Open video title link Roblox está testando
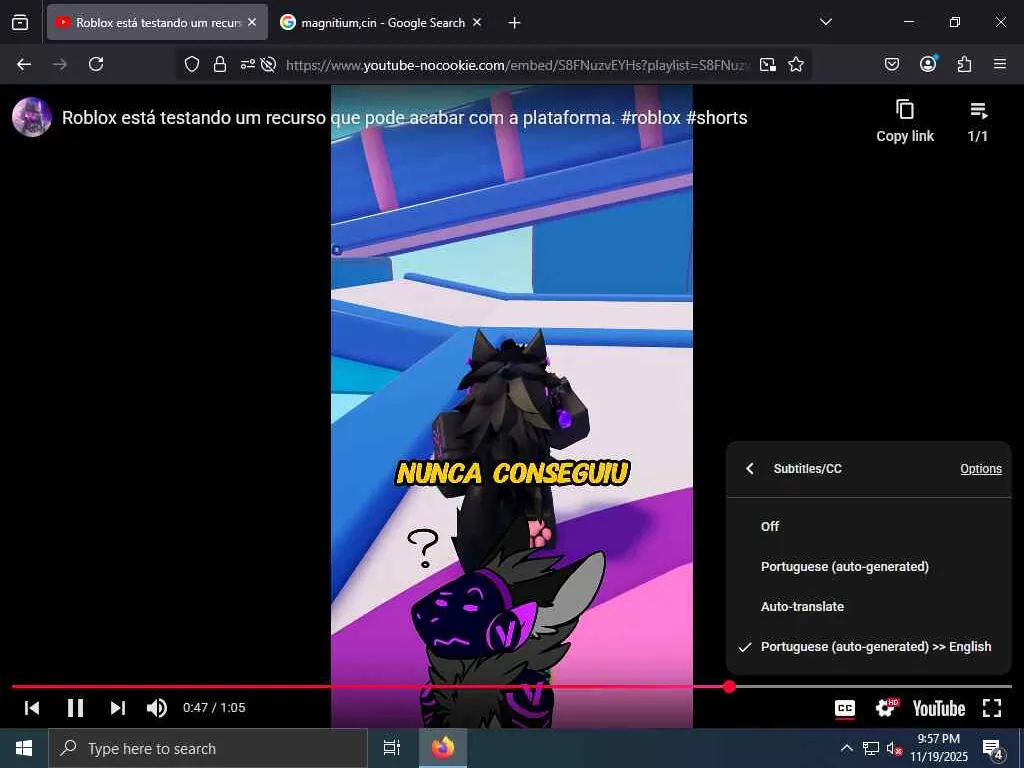Image resolution: width=1024 pixels, height=768 pixels. point(404,118)
